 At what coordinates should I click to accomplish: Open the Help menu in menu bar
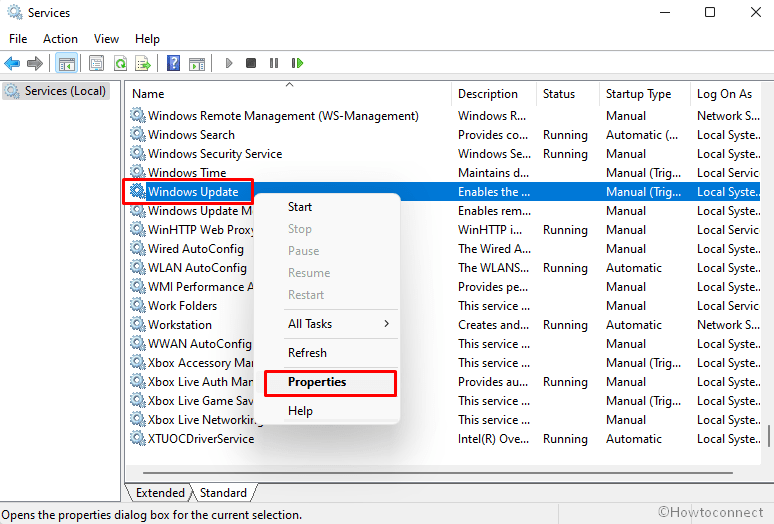coord(148,39)
